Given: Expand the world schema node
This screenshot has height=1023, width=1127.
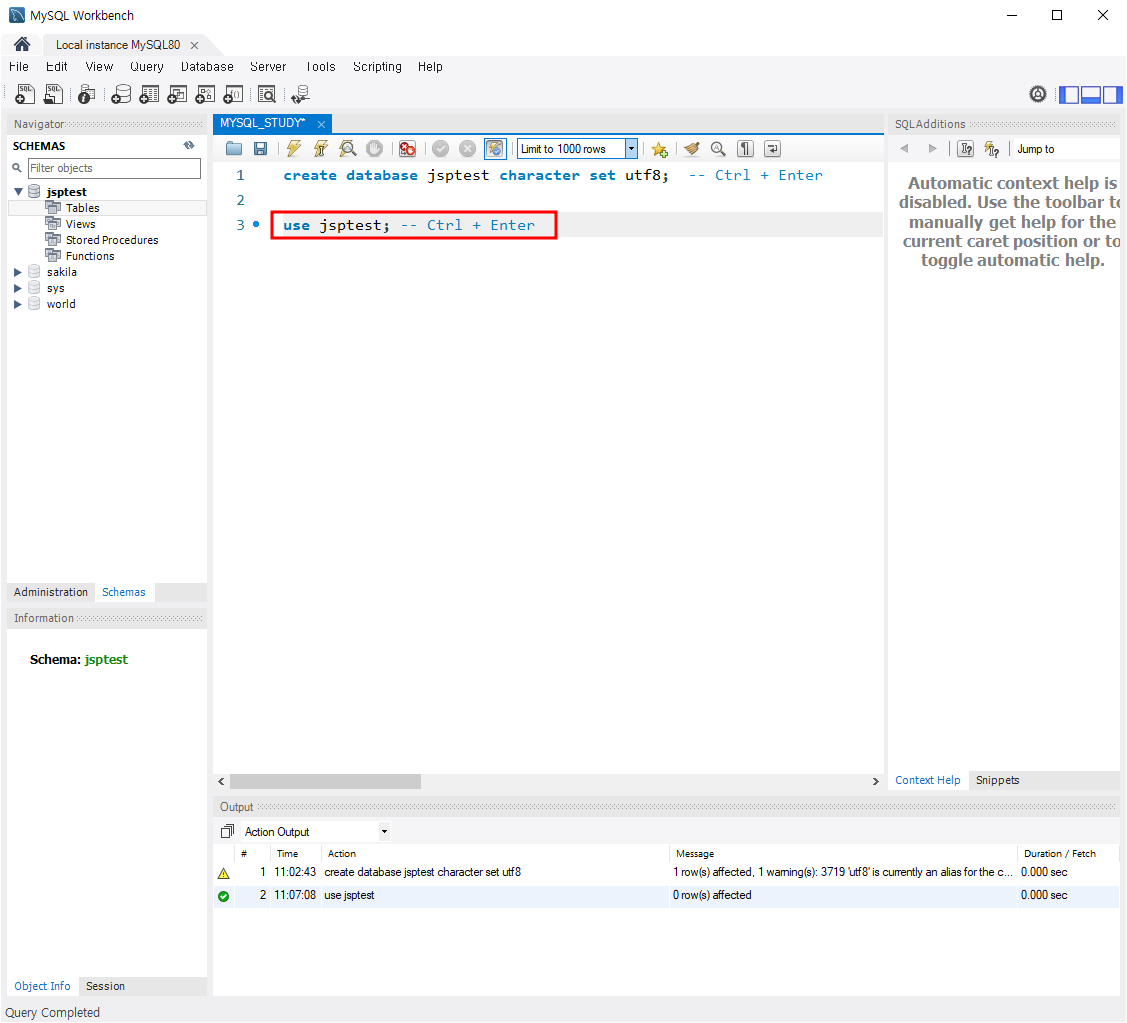Looking at the screenshot, I should tap(18, 304).
